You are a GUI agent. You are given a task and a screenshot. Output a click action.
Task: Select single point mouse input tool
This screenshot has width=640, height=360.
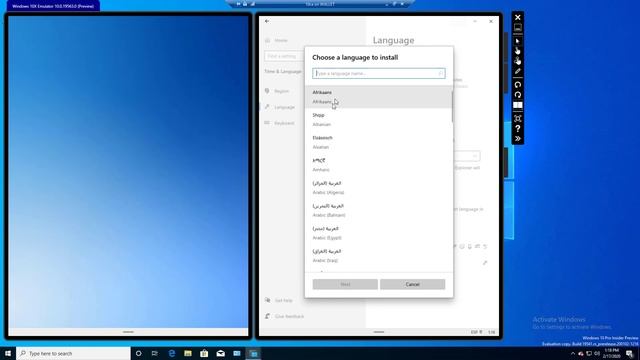click(518, 41)
